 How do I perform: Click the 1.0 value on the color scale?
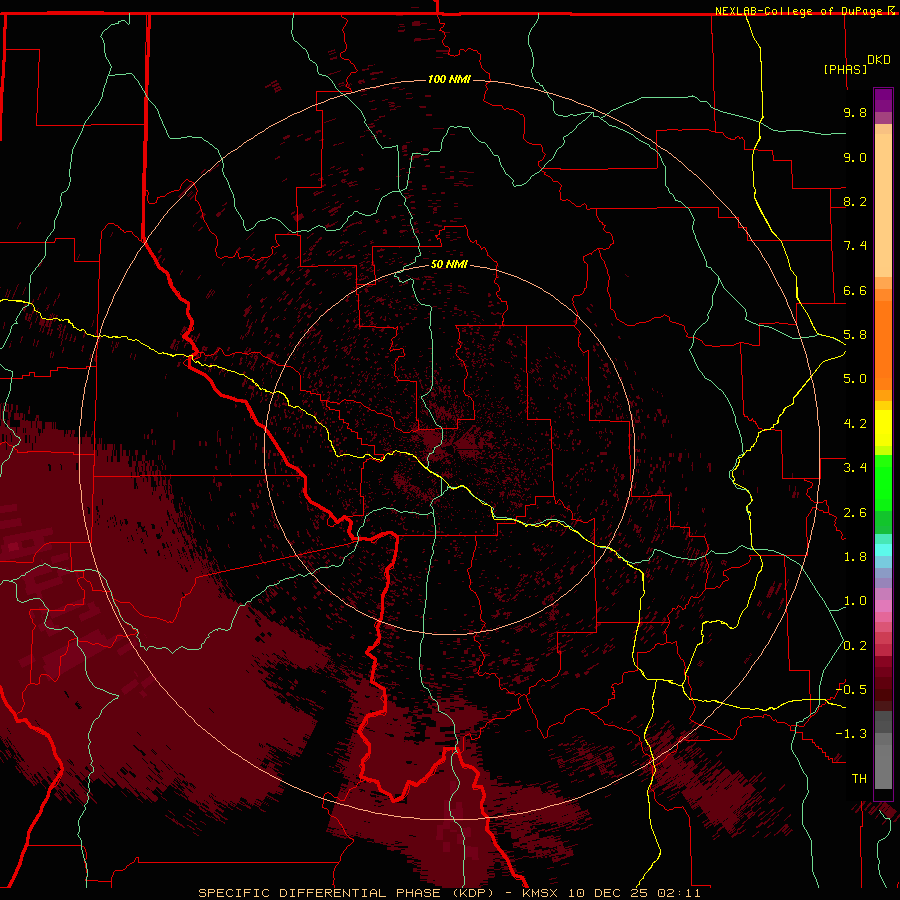[855, 601]
